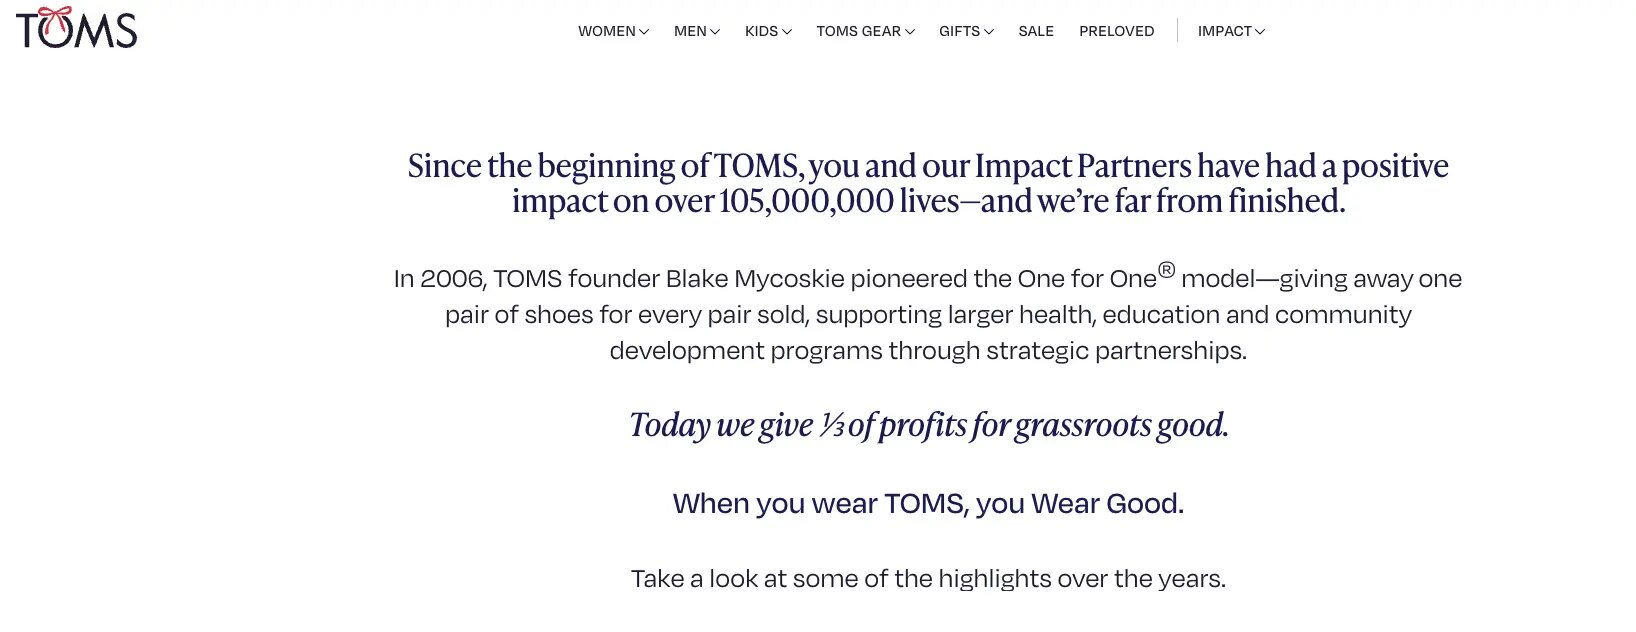The image size is (1636, 632).
Task: Visit the PRELOVED section
Action: tap(1116, 31)
